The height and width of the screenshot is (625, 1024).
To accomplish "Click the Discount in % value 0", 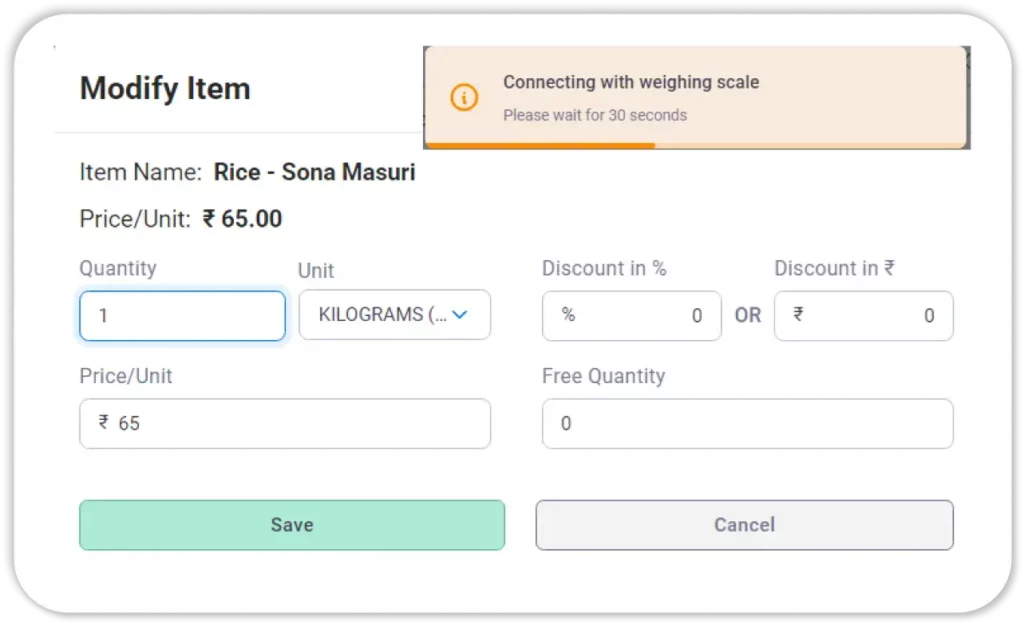I will click(x=697, y=316).
